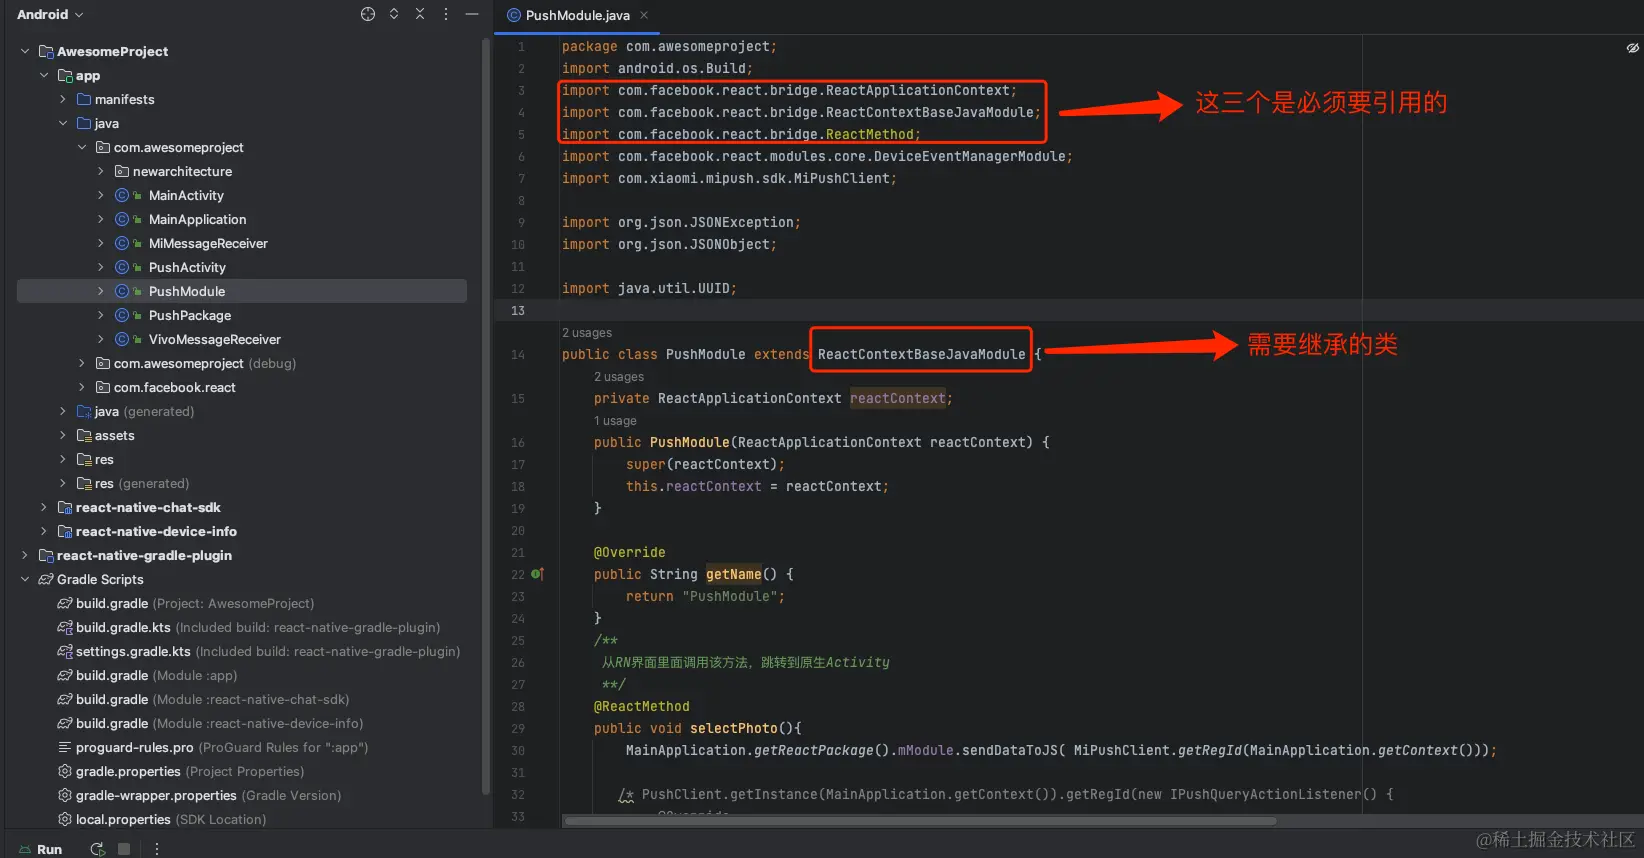
Task: Click the manifests folder icon
Action: 84,99
